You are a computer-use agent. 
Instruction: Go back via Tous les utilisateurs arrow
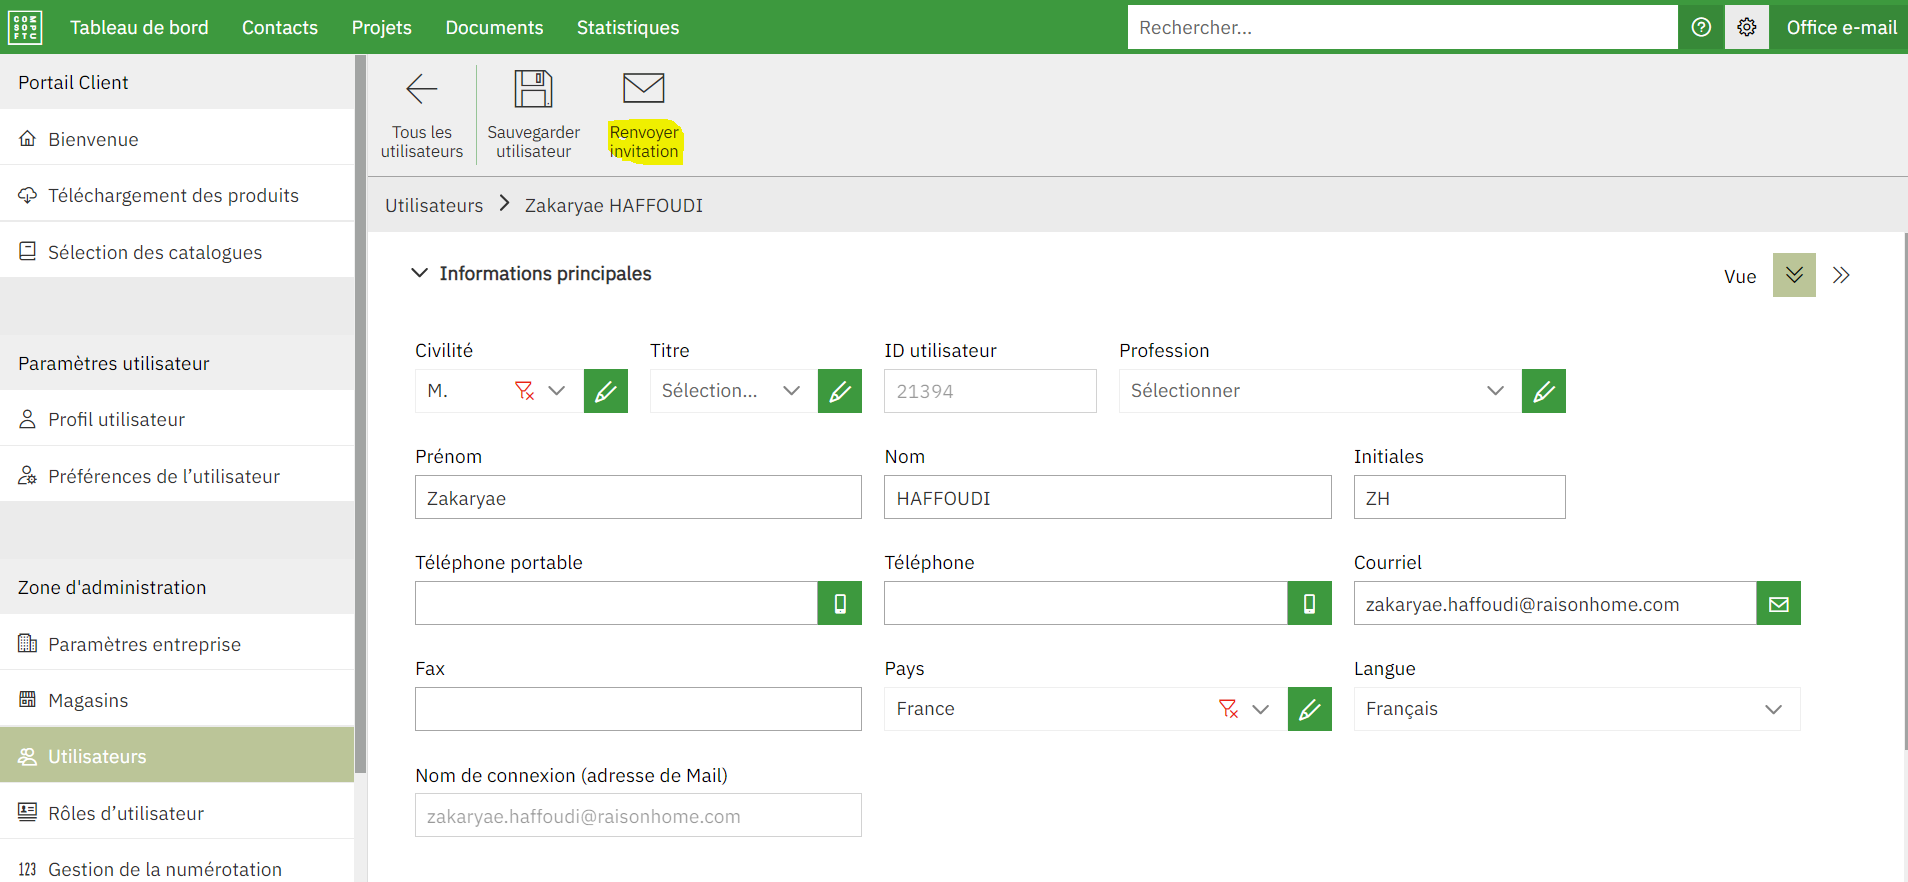pyautogui.click(x=421, y=89)
